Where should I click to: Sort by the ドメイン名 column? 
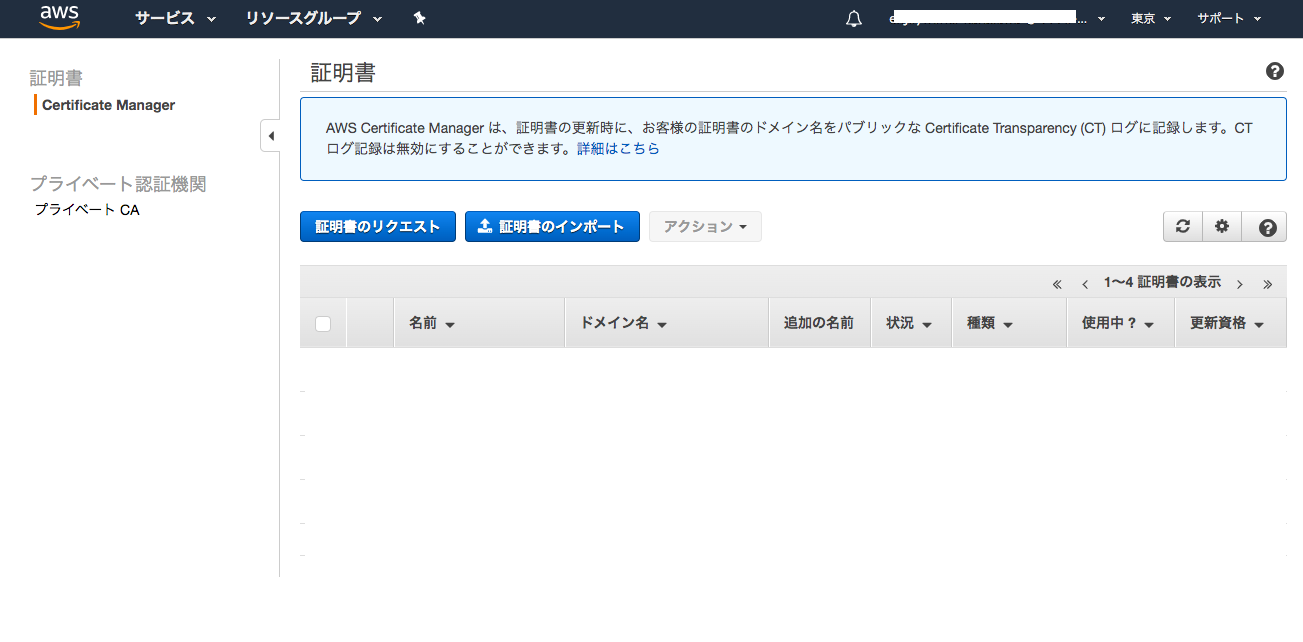pos(623,323)
